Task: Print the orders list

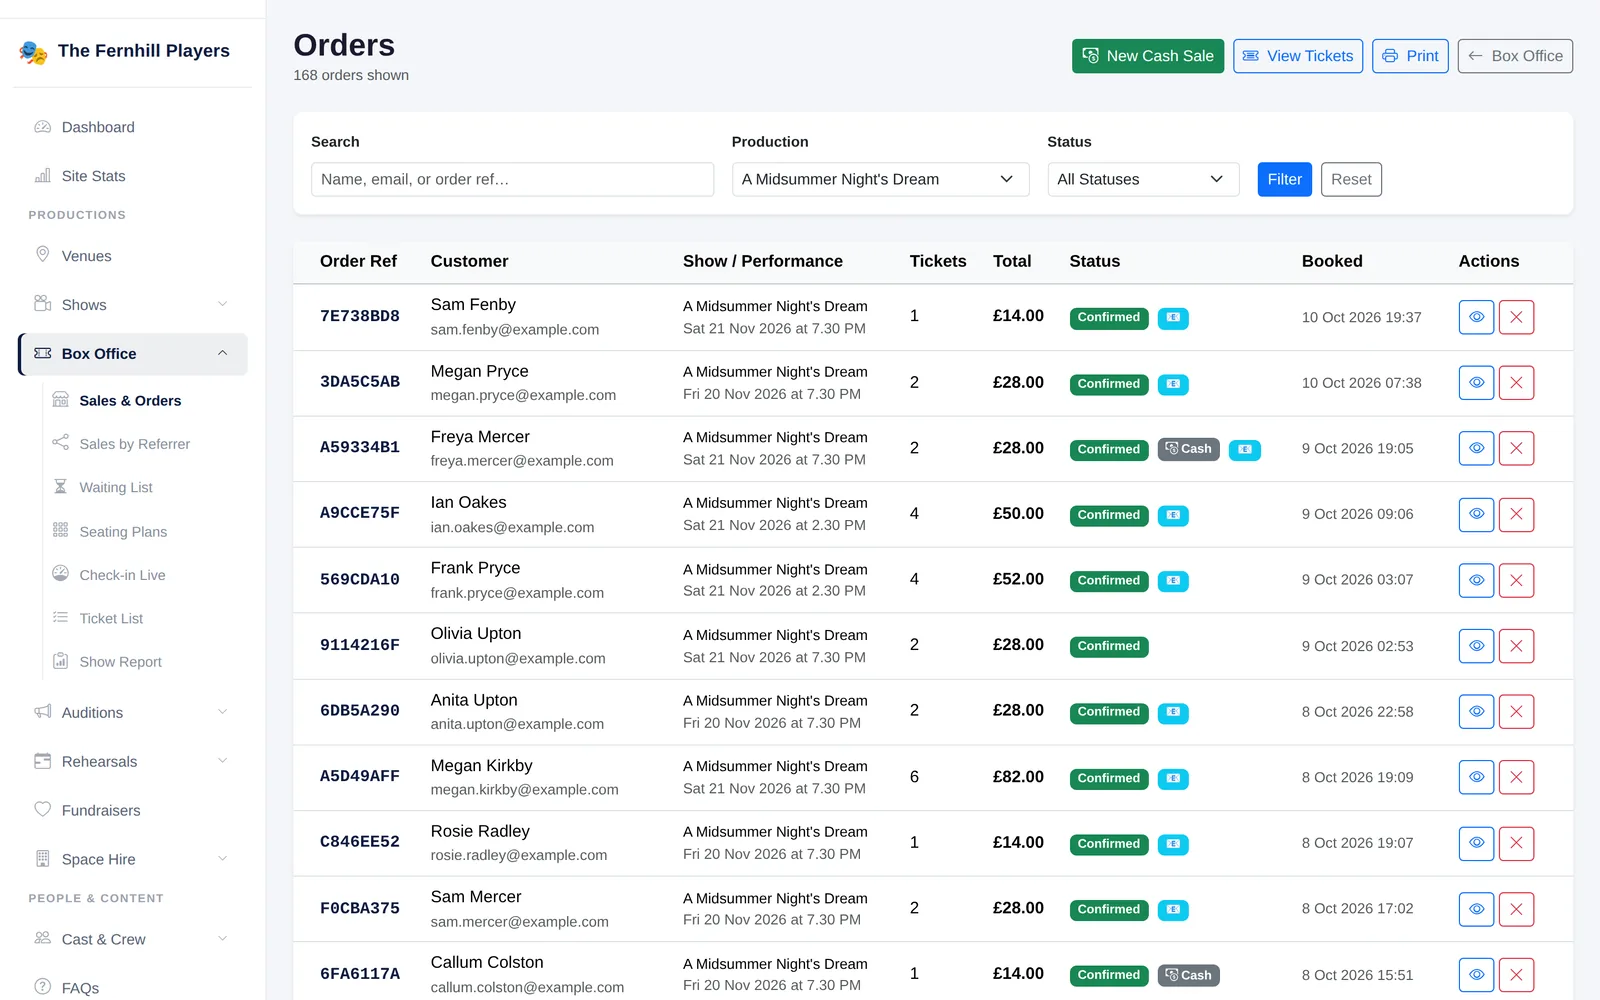Action: click(x=1410, y=56)
